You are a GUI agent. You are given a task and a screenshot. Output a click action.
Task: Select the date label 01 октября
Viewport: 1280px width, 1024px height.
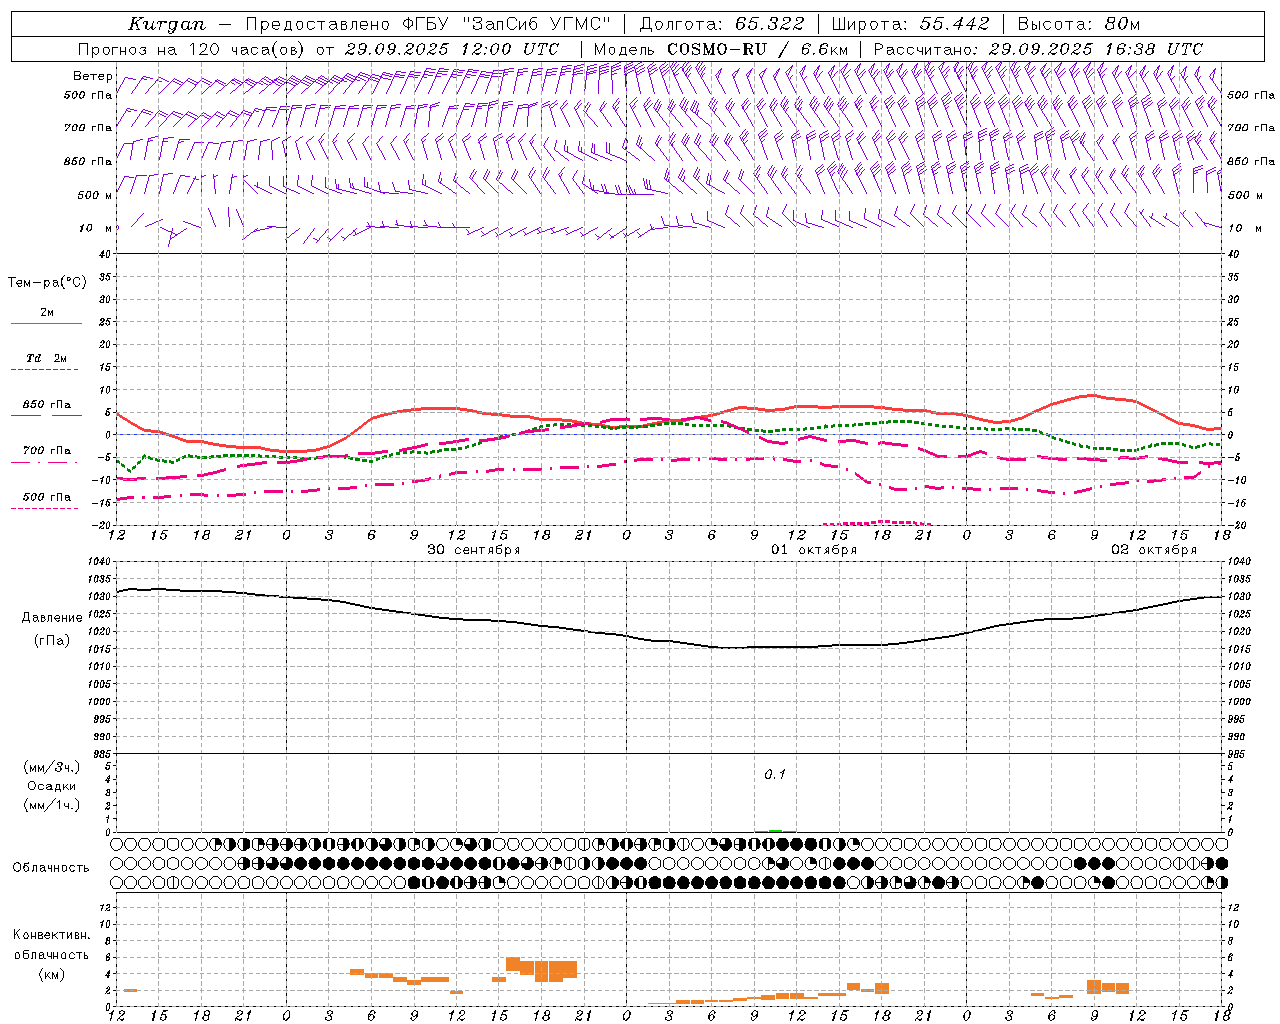814,550
